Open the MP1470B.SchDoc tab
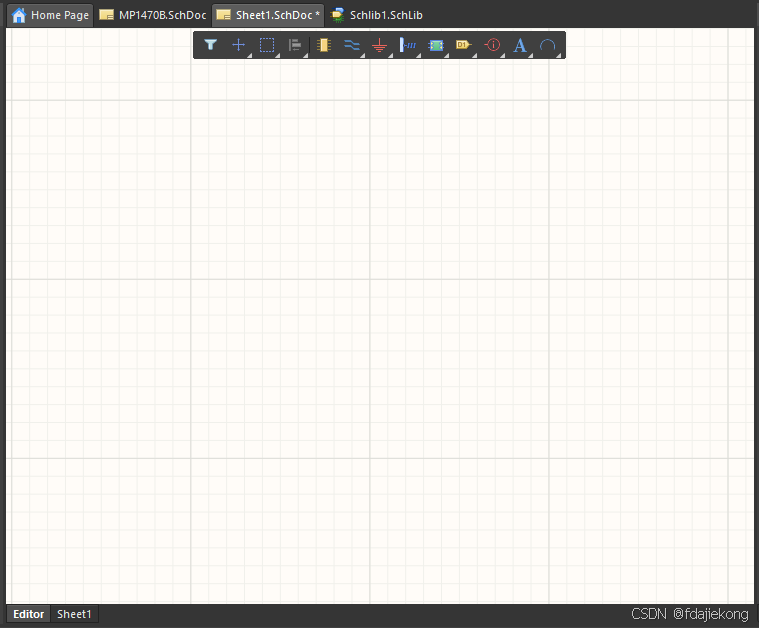 (153, 15)
